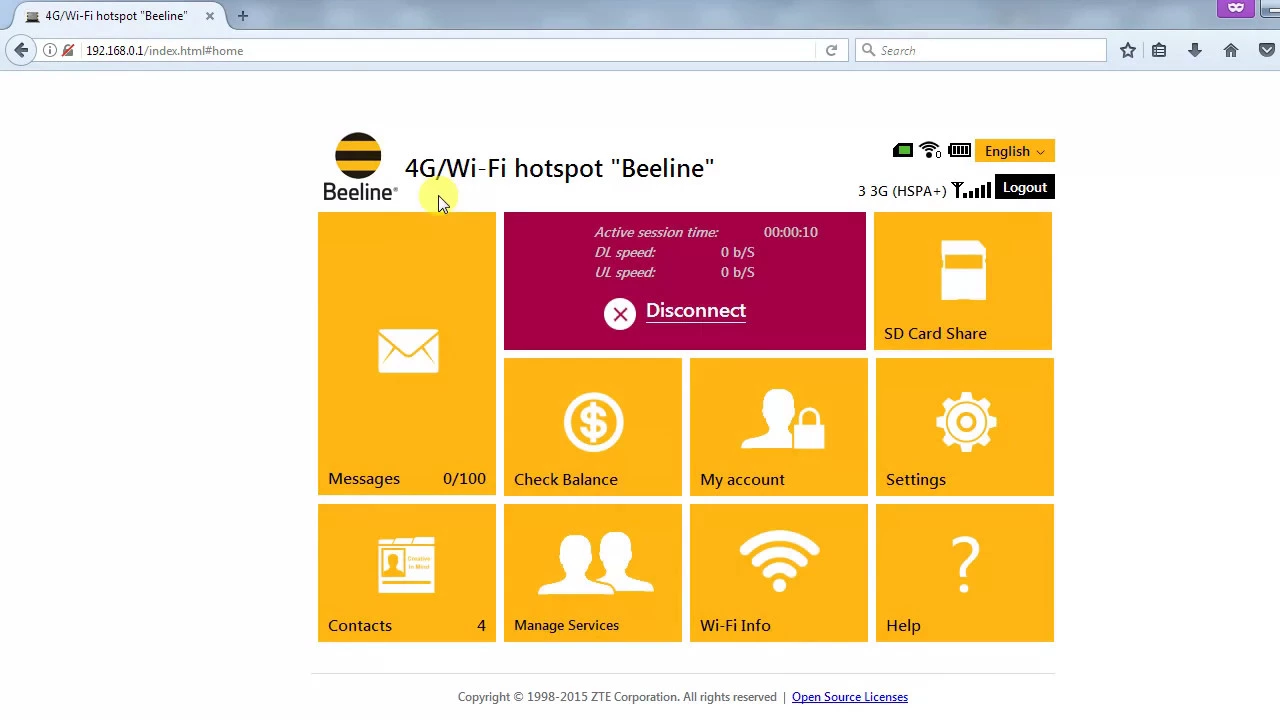Click the 3G (HSPA+) network label
Image resolution: width=1280 pixels, height=720 pixels.
(x=902, y=190)
